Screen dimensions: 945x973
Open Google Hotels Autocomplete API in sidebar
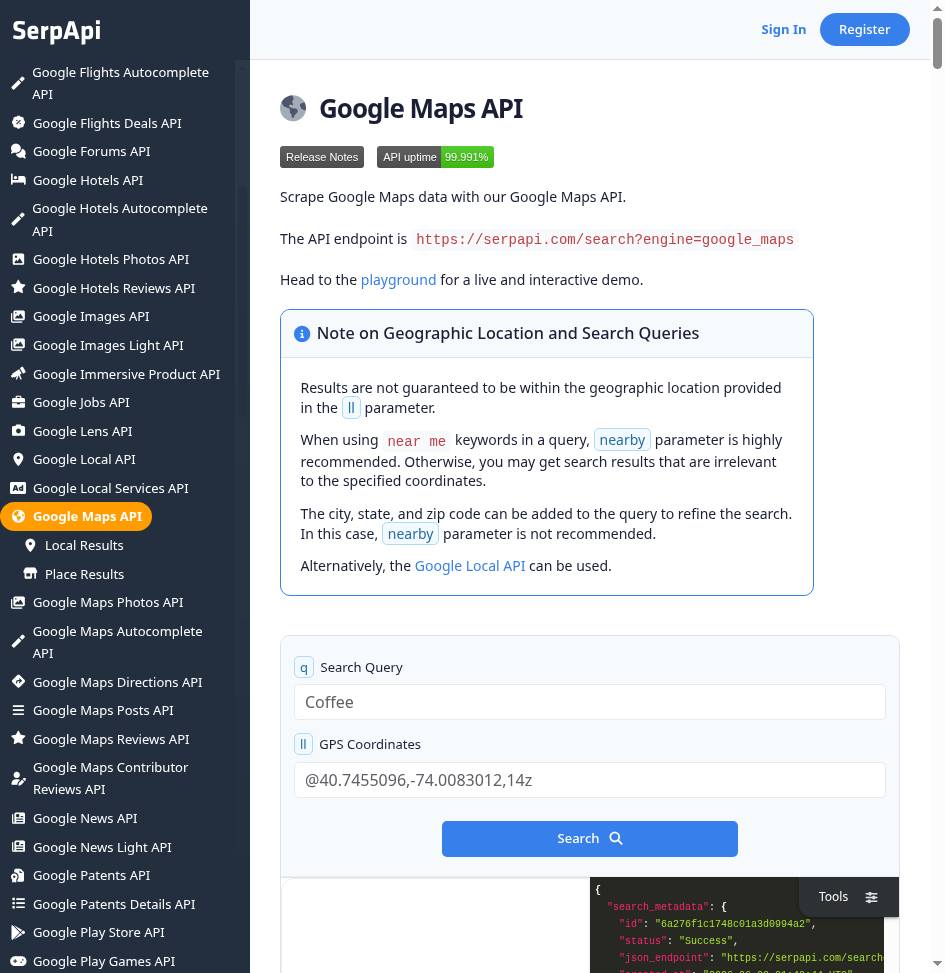120,220
